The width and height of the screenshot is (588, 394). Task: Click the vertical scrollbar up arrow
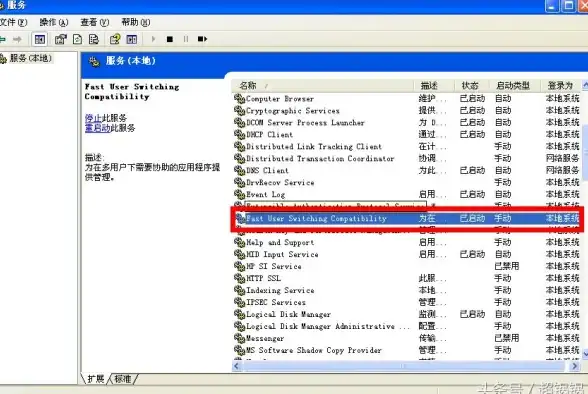point(585,85)
